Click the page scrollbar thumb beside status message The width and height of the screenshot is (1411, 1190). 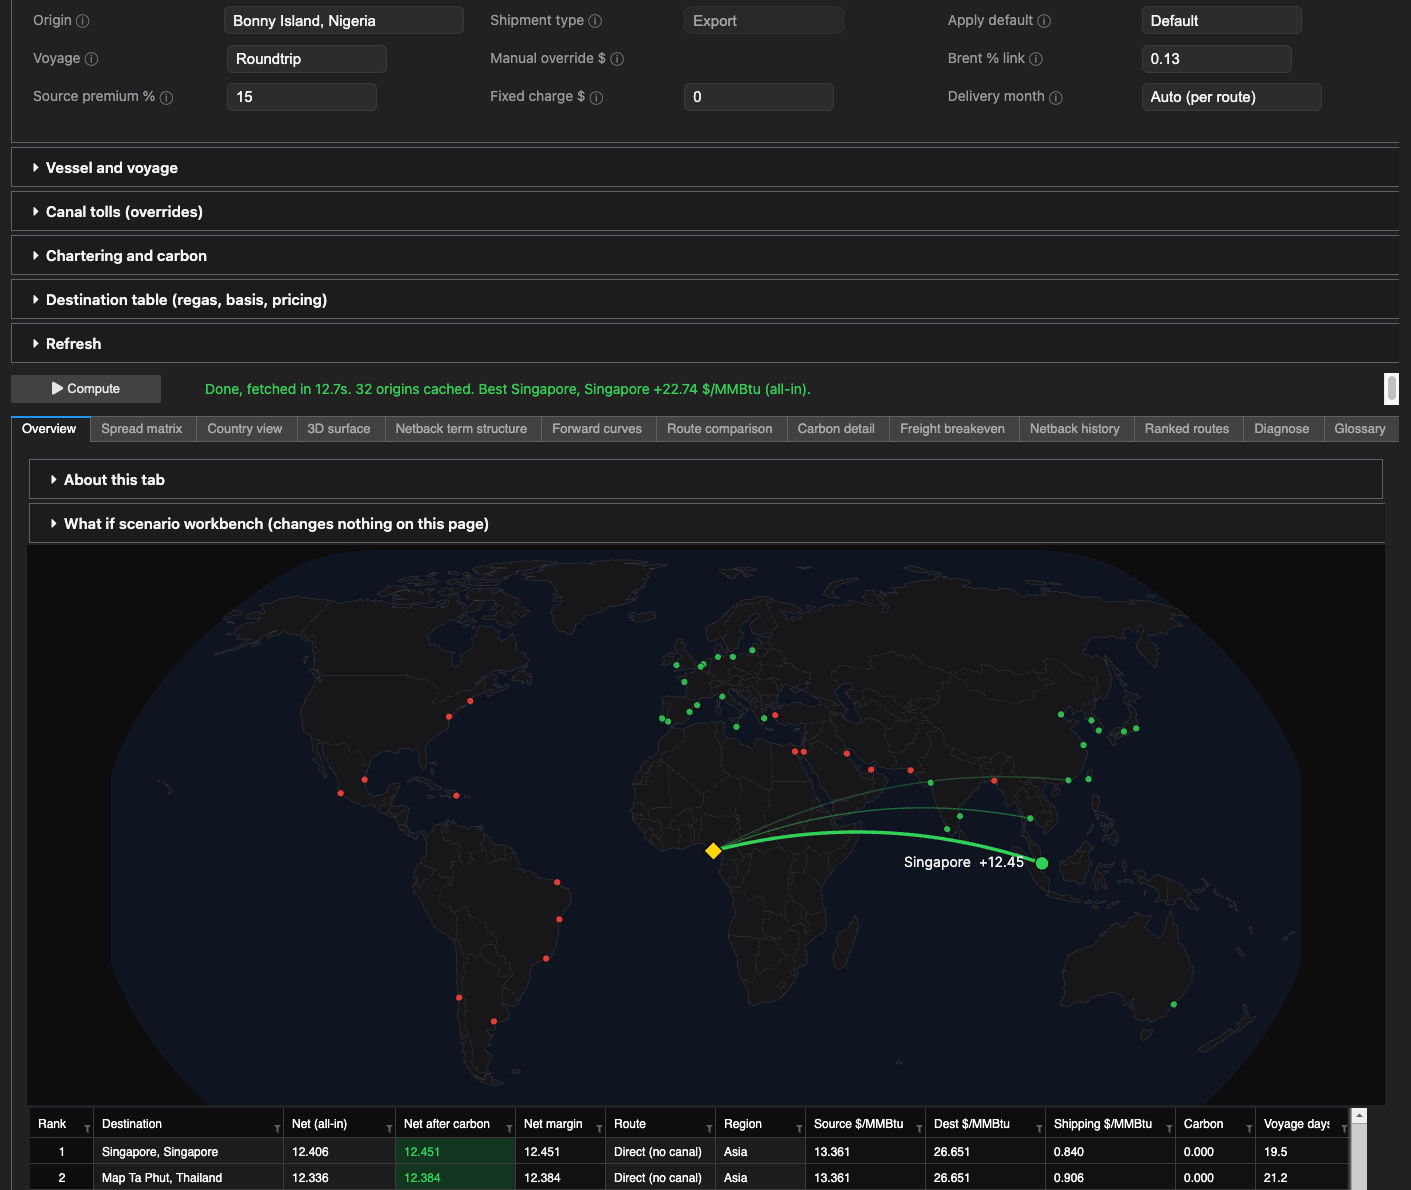pyautogui.click(x=1391, y=388)
